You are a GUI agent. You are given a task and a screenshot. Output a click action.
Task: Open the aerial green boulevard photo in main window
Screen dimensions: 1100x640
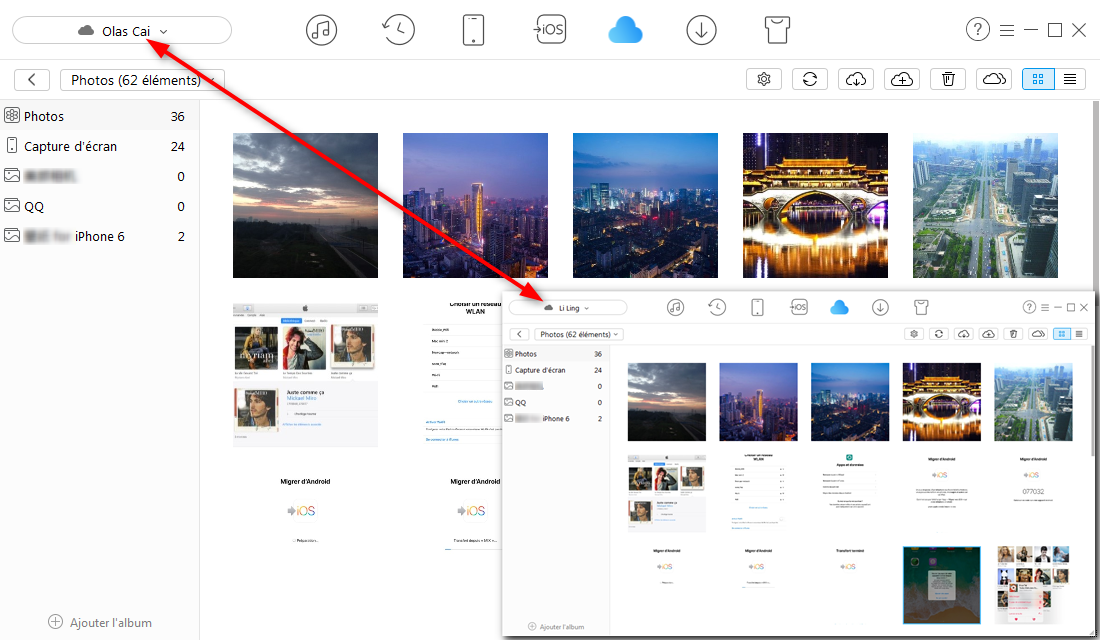(985, 206)
